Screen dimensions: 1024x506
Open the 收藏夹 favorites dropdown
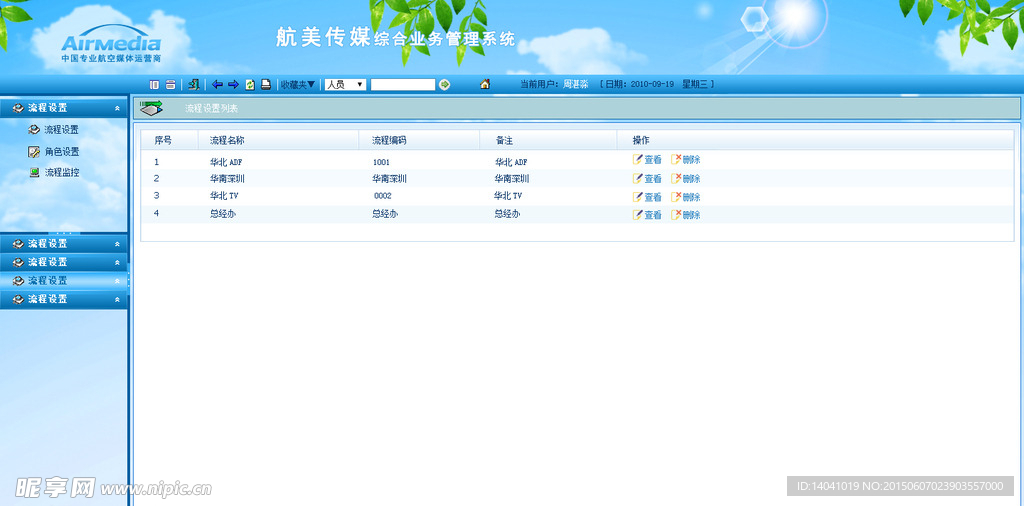pyautogui.click(x=297, y=85)
